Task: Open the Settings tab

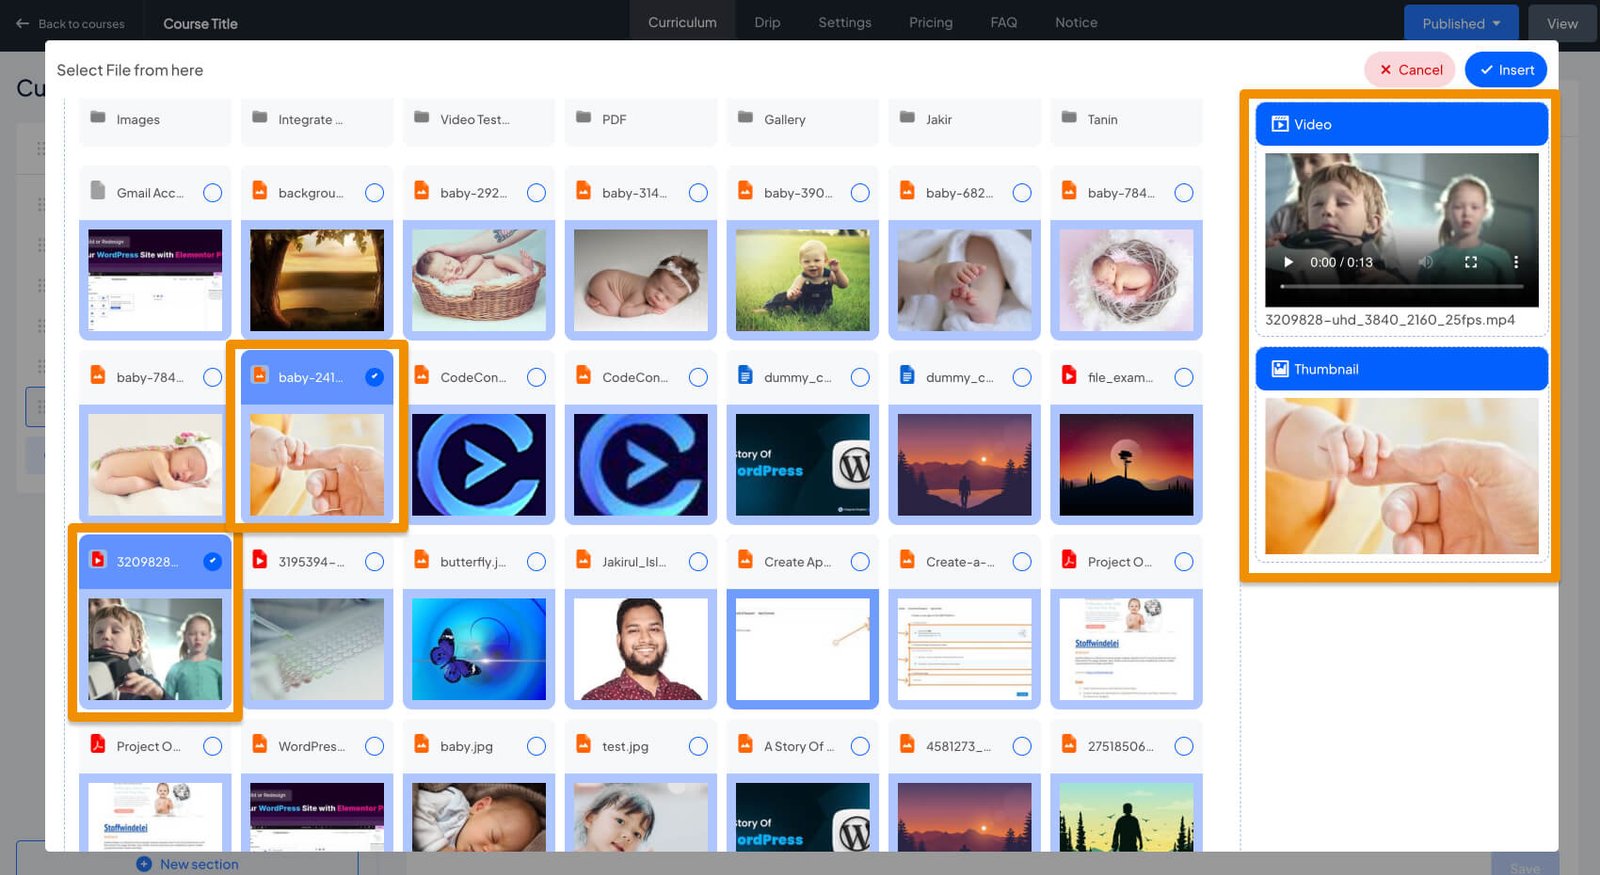Action: tap(845, 22)
